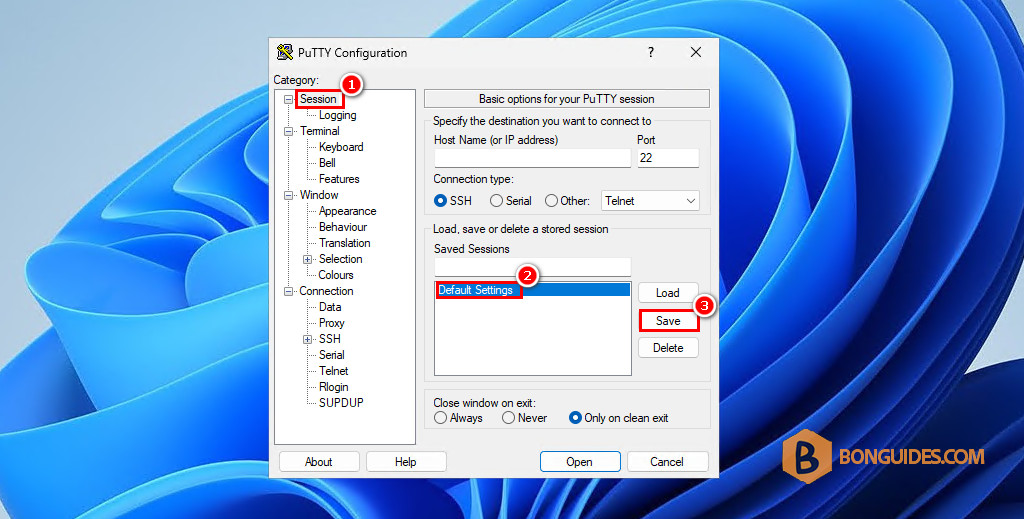1024x519 pixels.
Task: Select the Colours category
Action: pyautogui.click(x=336, y=275)
